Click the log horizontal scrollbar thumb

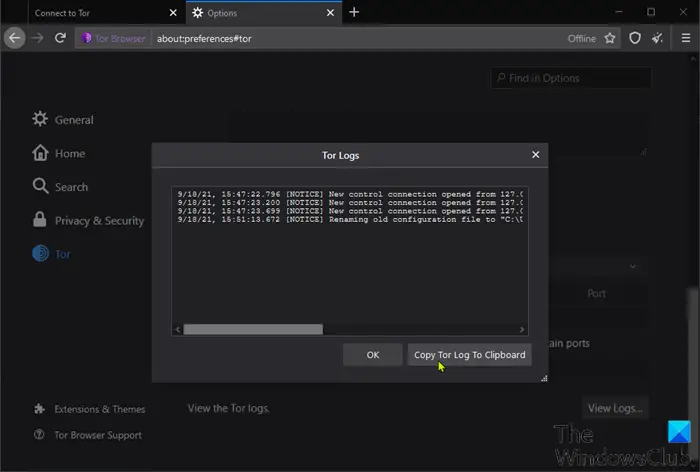click(x=253, y=330)
